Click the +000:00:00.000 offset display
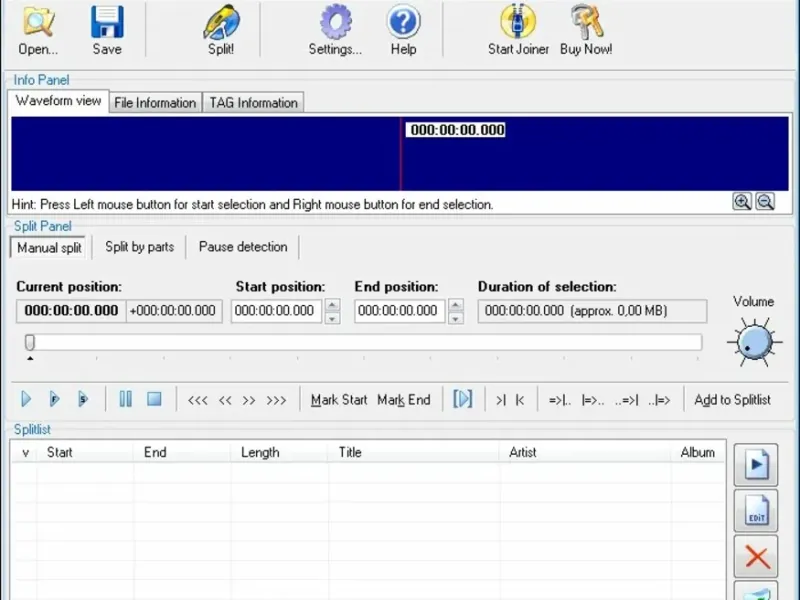Screen dimensions: 800x600 coord(173,311)
